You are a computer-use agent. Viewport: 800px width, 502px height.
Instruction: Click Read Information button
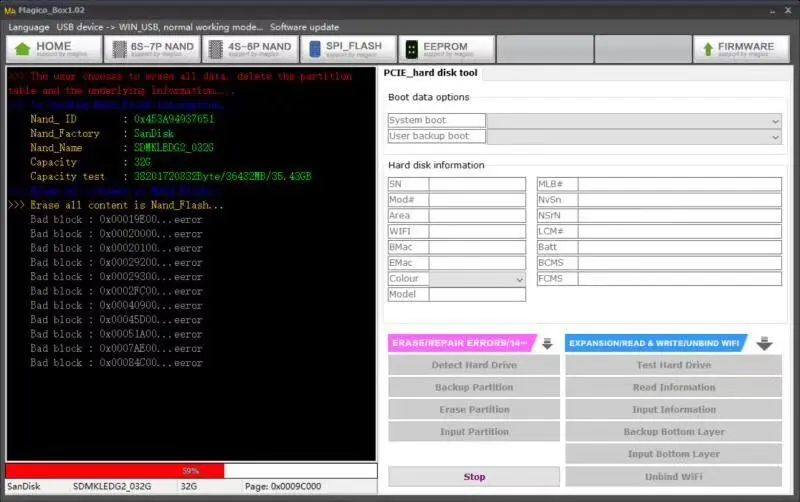pyautogui.click(x=673, y=388)
